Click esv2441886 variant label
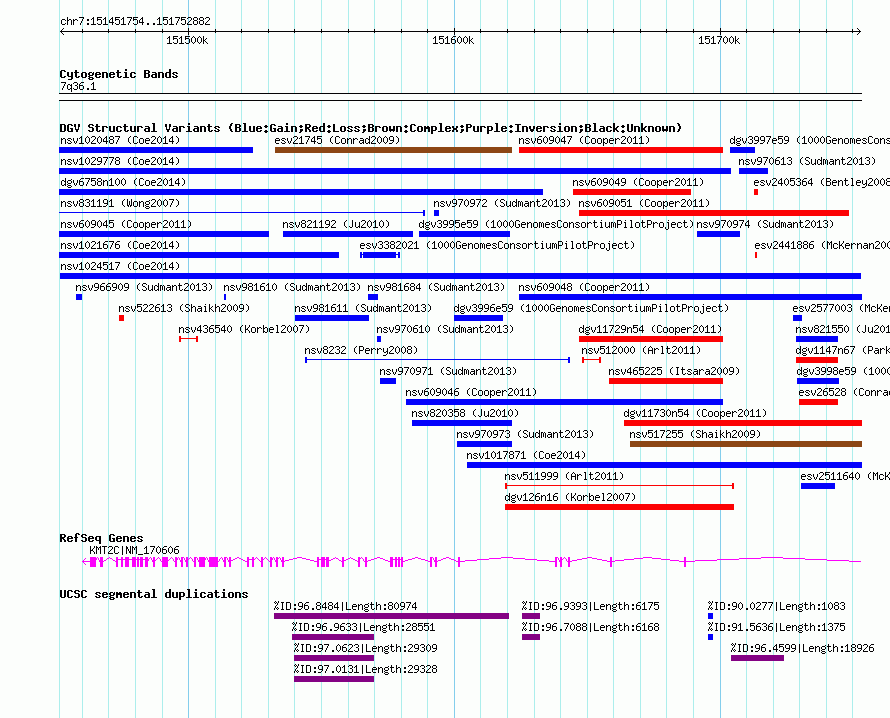890x718 pixels. [x=822, y=245]
